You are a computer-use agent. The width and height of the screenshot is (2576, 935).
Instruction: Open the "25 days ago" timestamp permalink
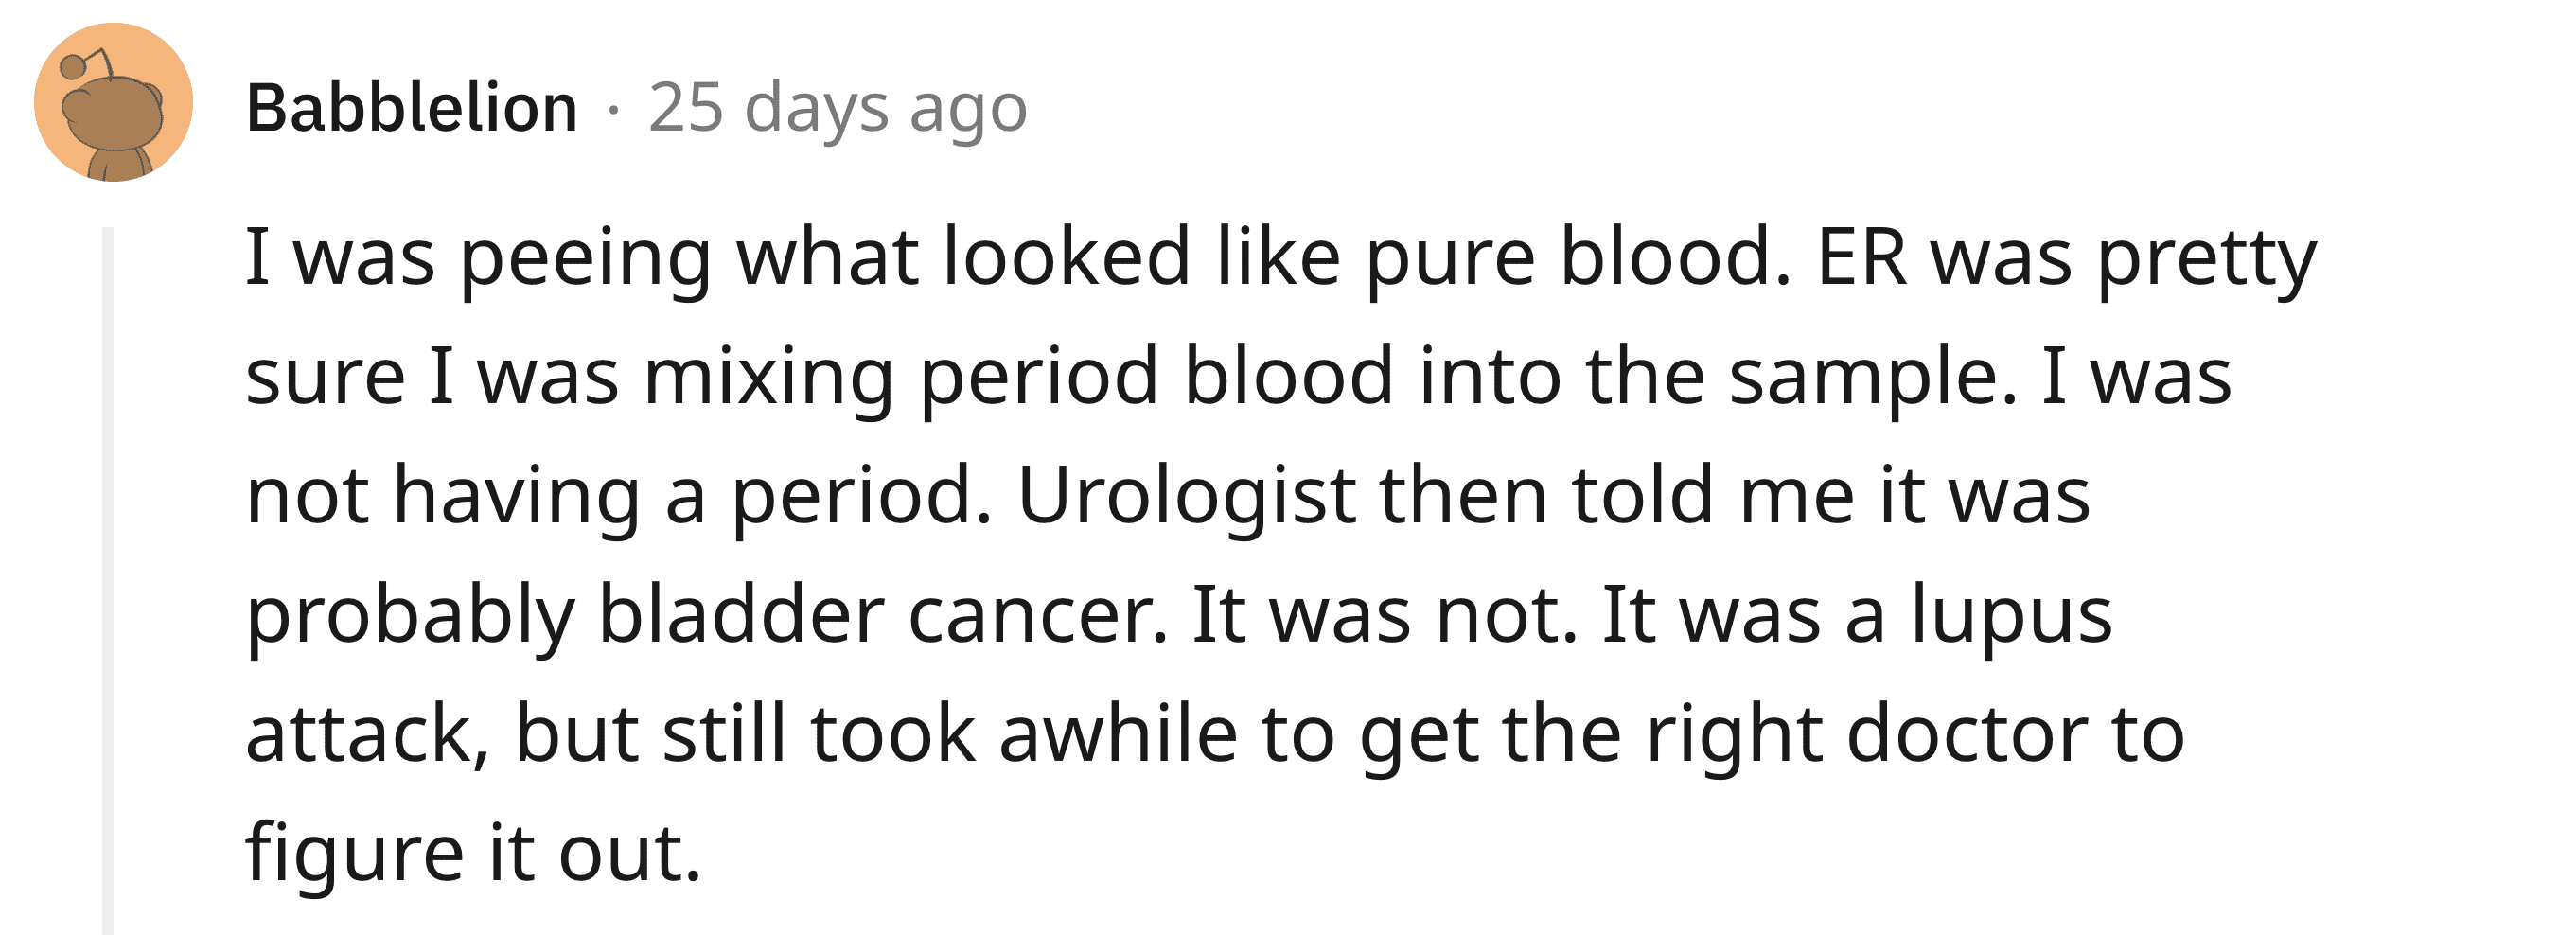coord(838,108)
